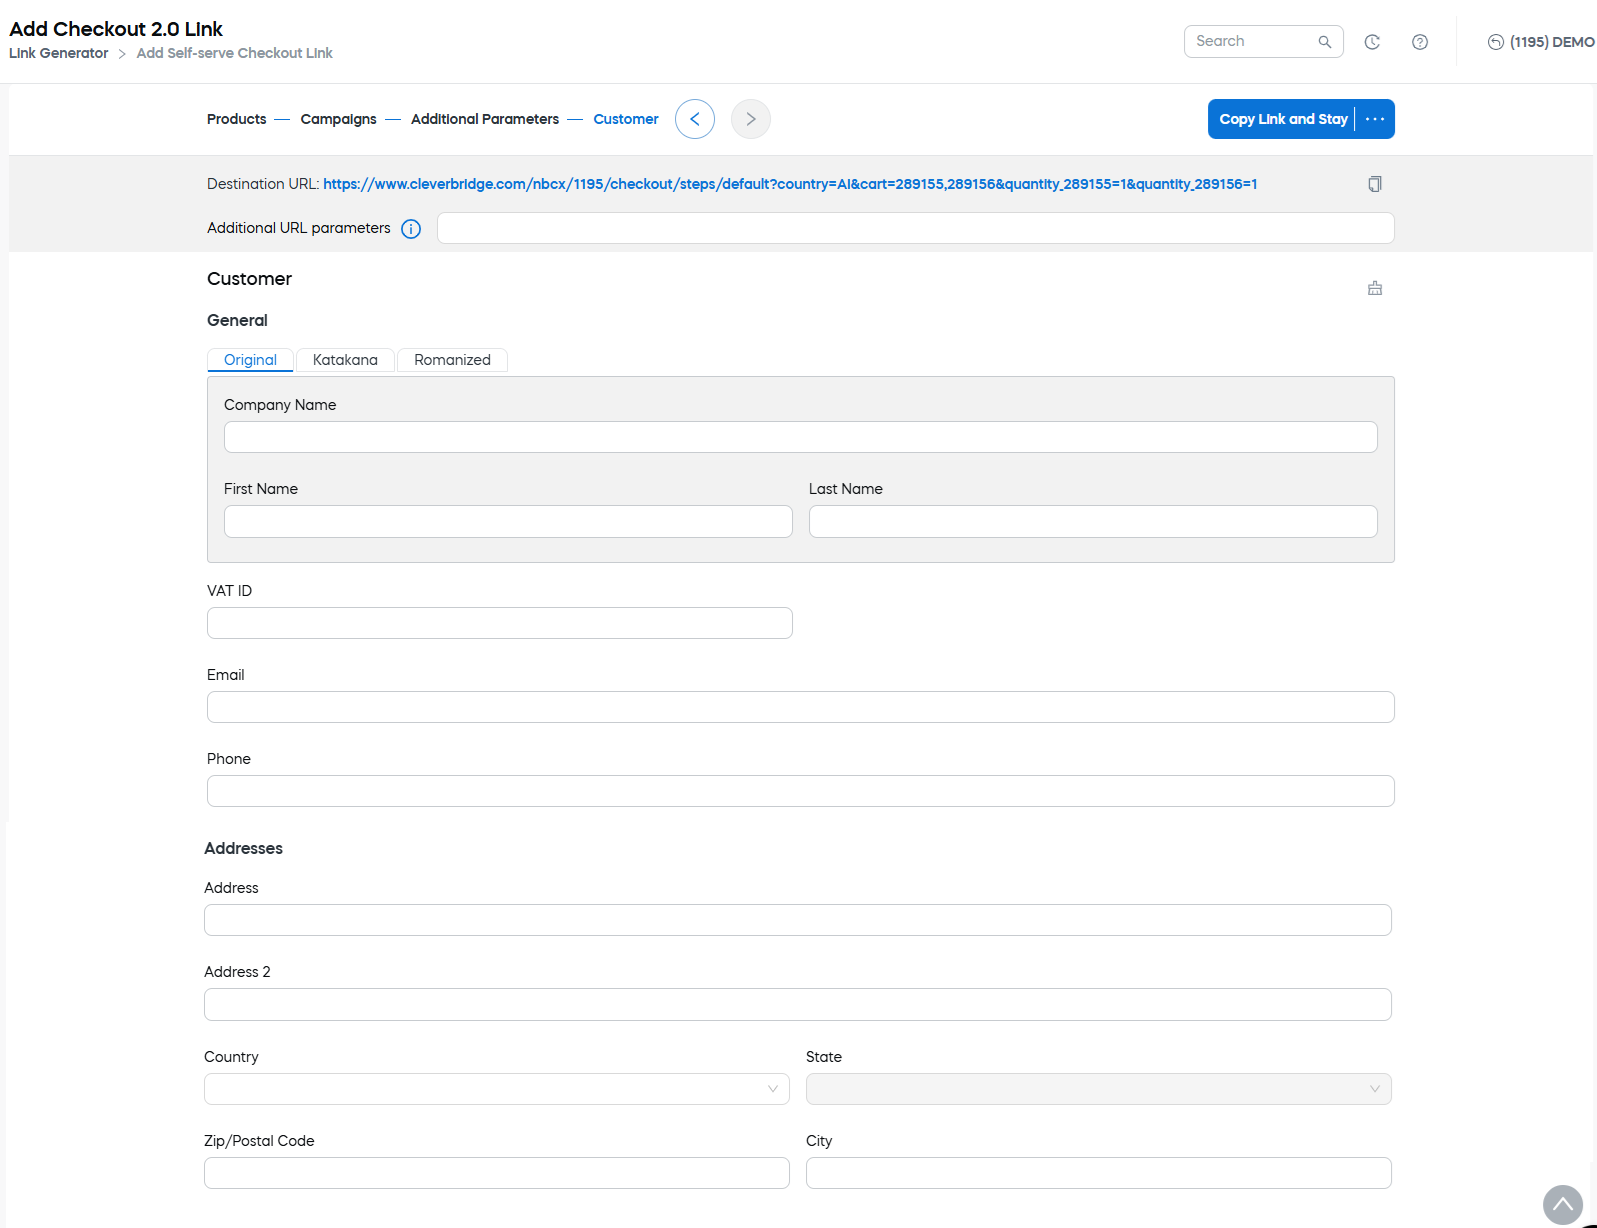Open the Destination URL checkout link

pos(789,184)
